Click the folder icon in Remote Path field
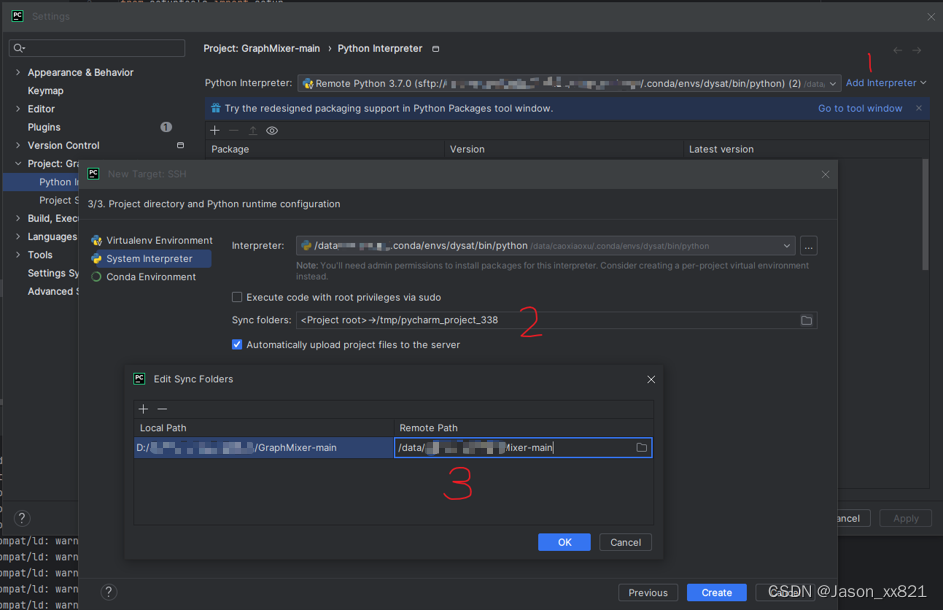This screenshot has height=610, width=943. (642, 448)
